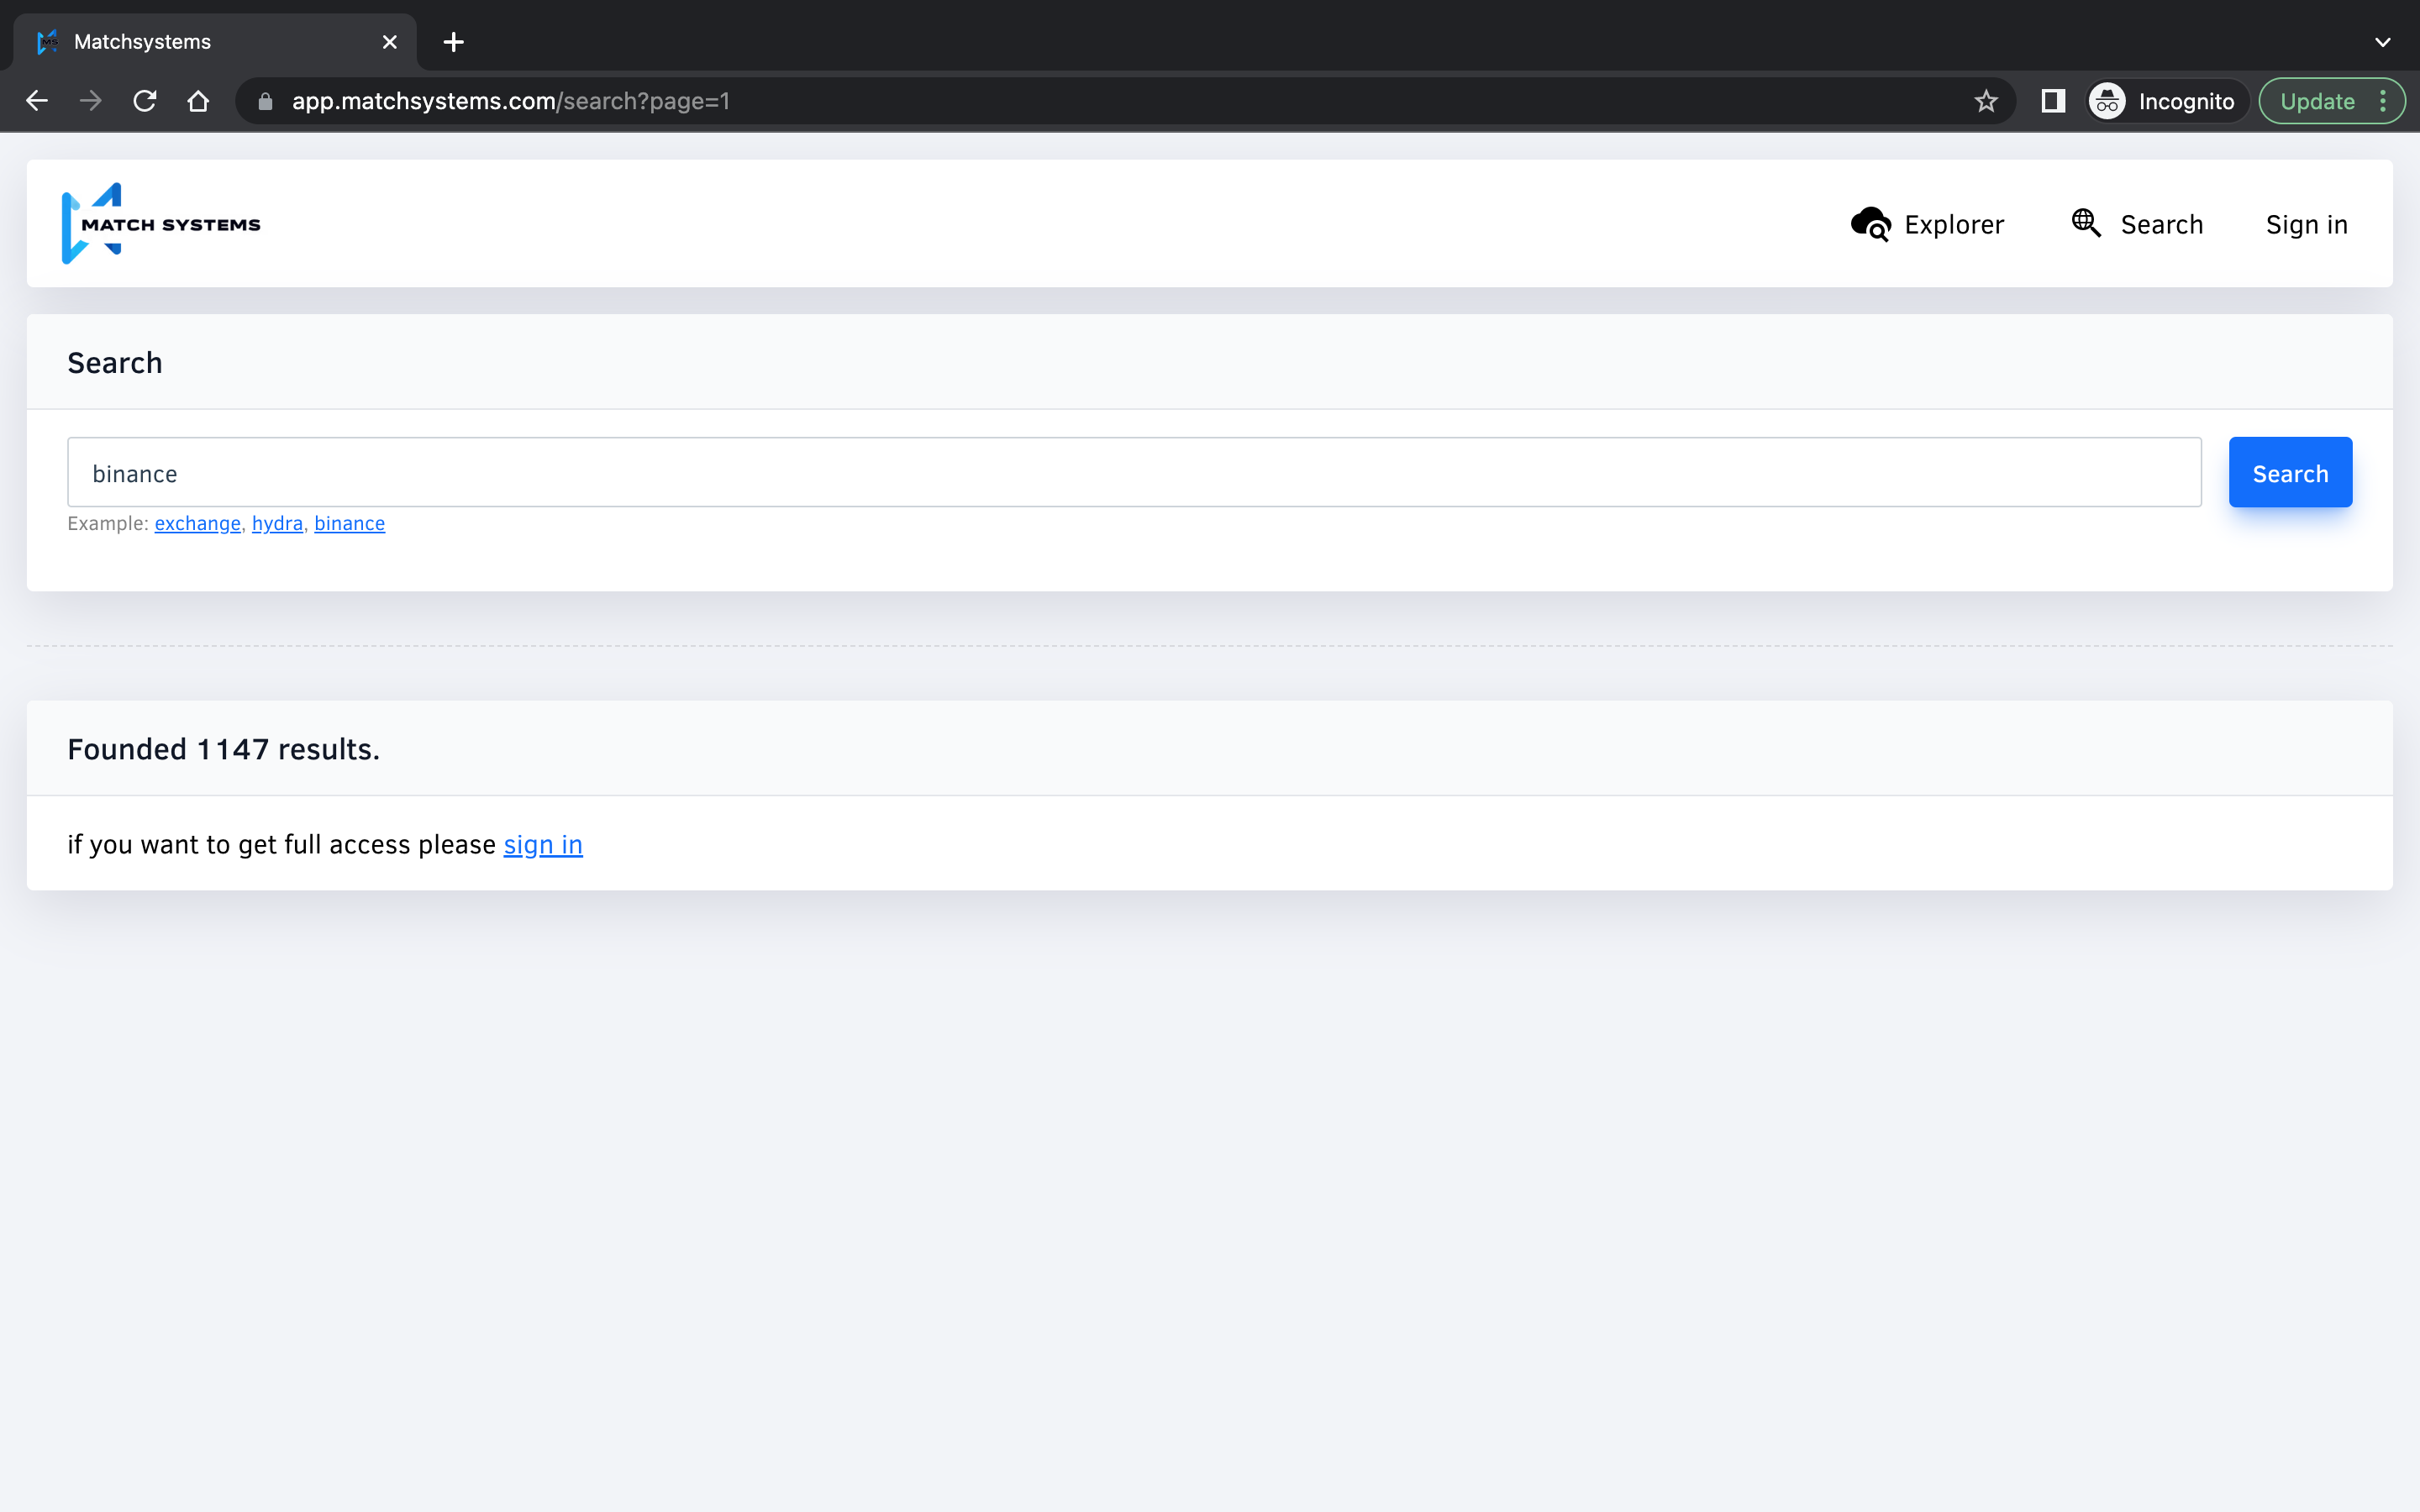Focus the search field containing binance
This screenshot has height=1512, width=2420.
(1134, 473)
